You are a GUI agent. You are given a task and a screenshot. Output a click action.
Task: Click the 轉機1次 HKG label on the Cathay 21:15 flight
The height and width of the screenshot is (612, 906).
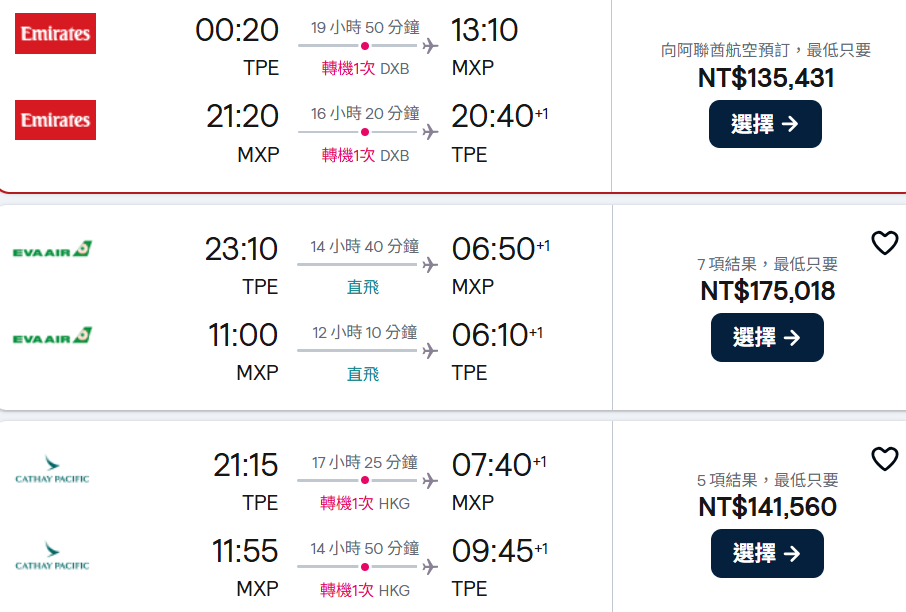tap(365, 504)
